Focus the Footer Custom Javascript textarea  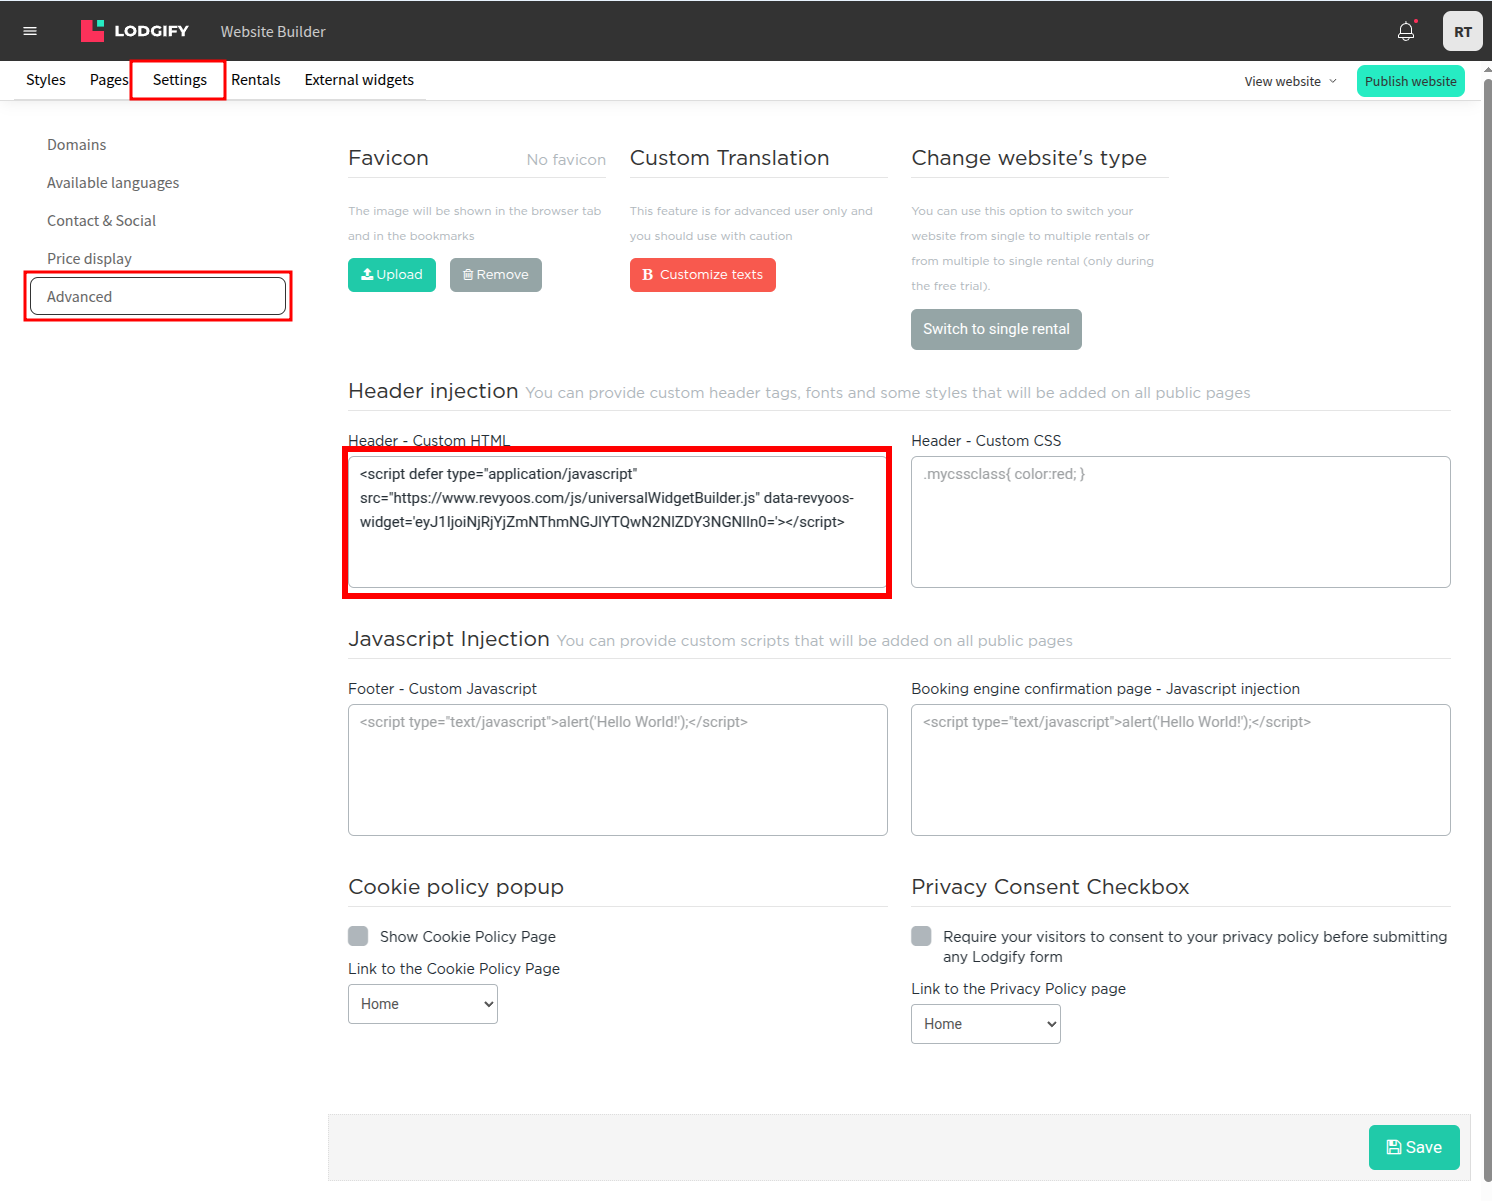coord(618,770)
